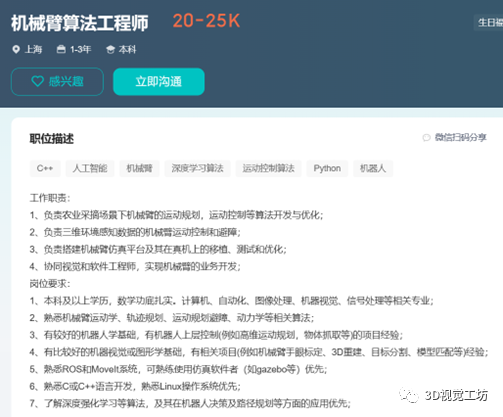This screenshot has height=417, width=503.
Task: Click the 职位描述 section heading
Action: 52,139
